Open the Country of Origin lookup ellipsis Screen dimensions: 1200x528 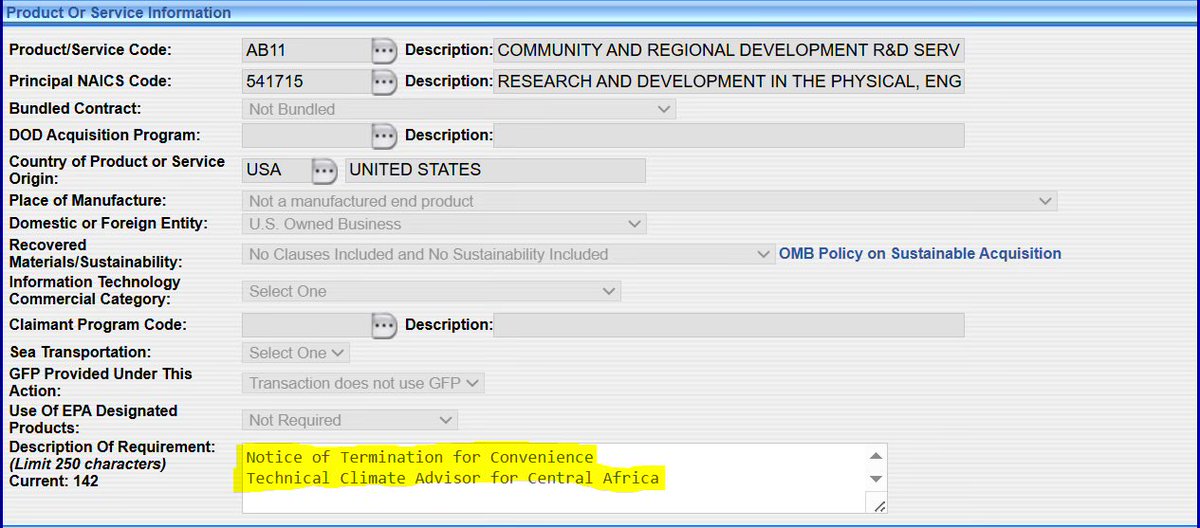pos(323,171)
